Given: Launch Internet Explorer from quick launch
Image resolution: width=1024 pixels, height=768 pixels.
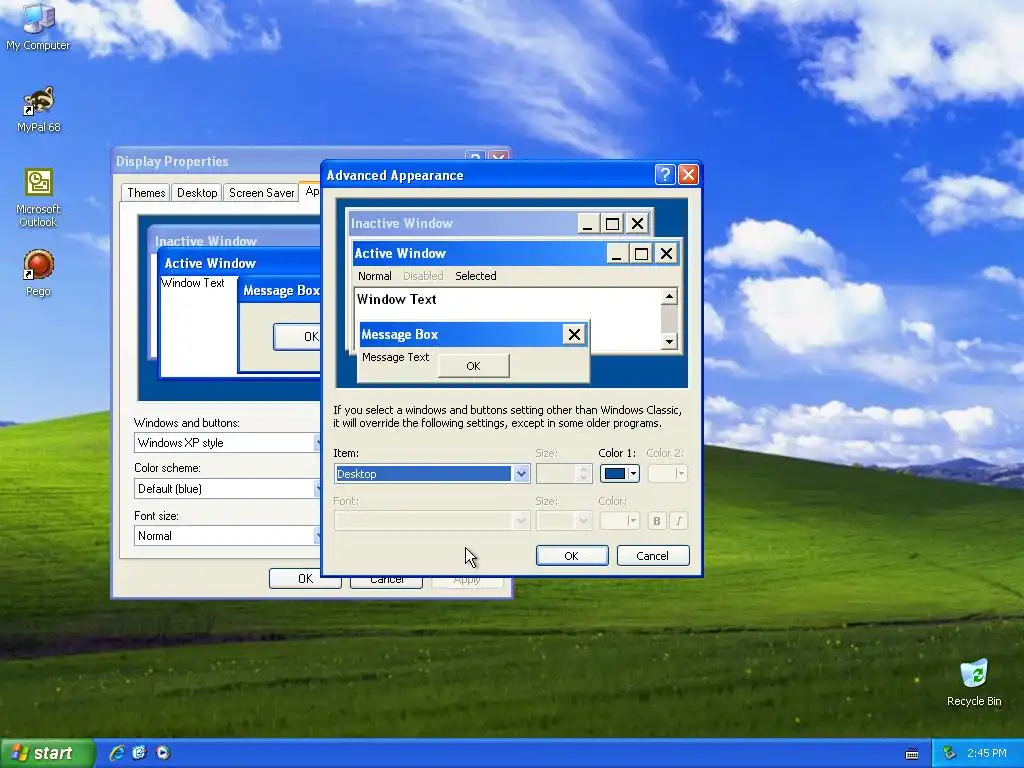Looking at the screenshot, I should point(117,753).
